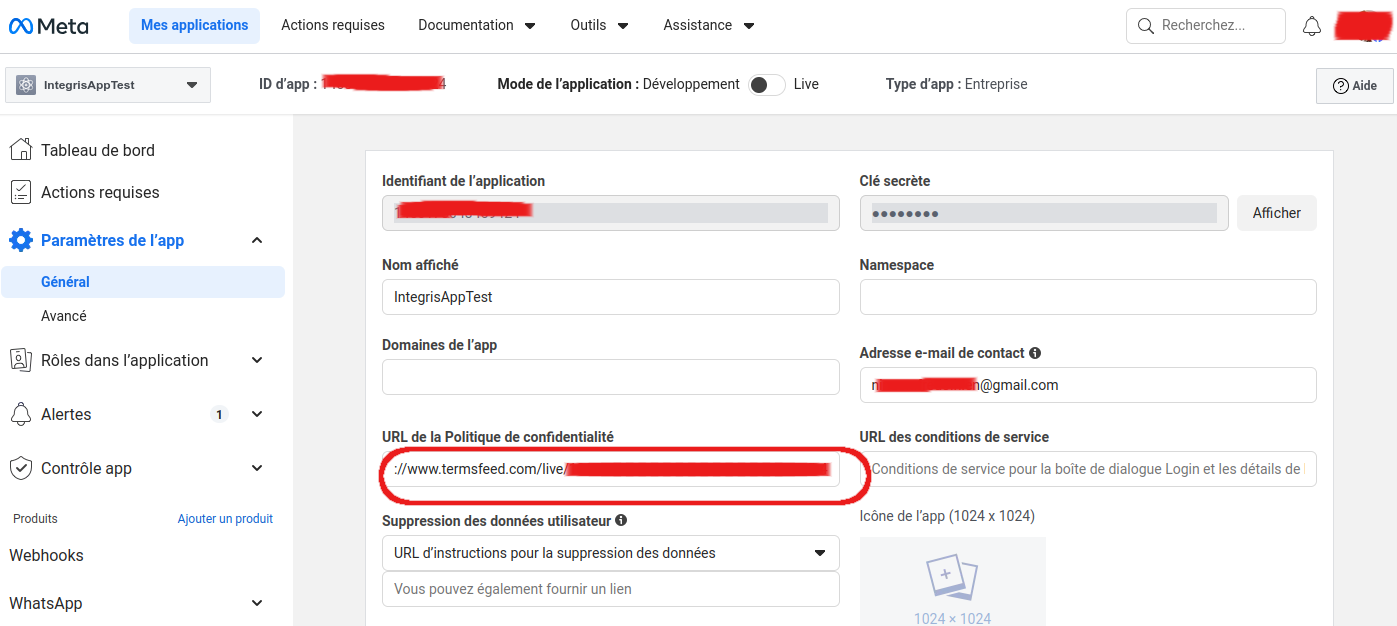1397x626 pixels.
Task: Click the Aide help button
Action: pyautogui.click(x=1355, y=86)
